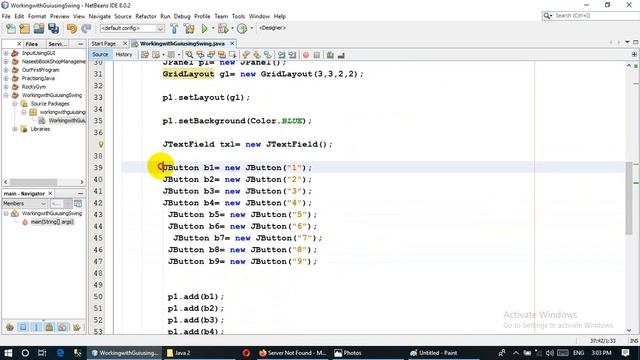Image resolution: width=640 pixels, height=360 pixels.
Task: Create a New File from the toolbar
Action: point(11,28)
